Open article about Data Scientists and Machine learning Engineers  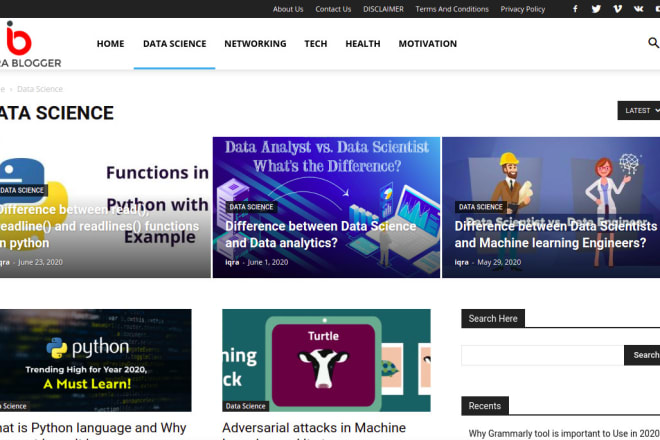556,234
